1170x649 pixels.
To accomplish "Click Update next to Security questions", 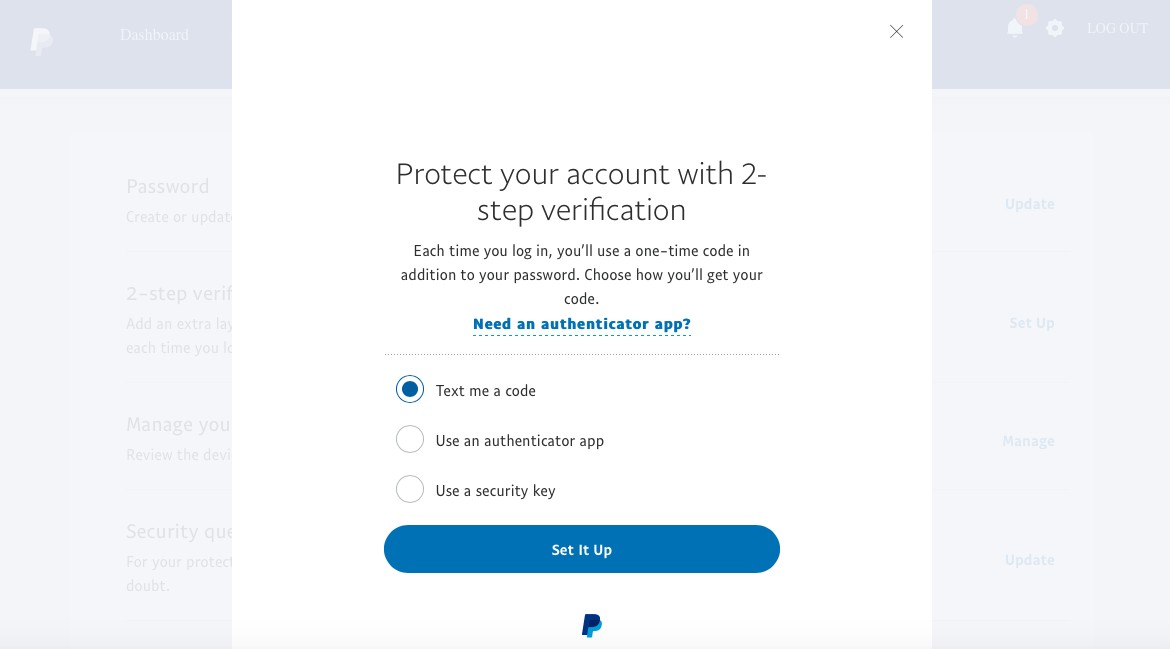I will click(1029, 559).
